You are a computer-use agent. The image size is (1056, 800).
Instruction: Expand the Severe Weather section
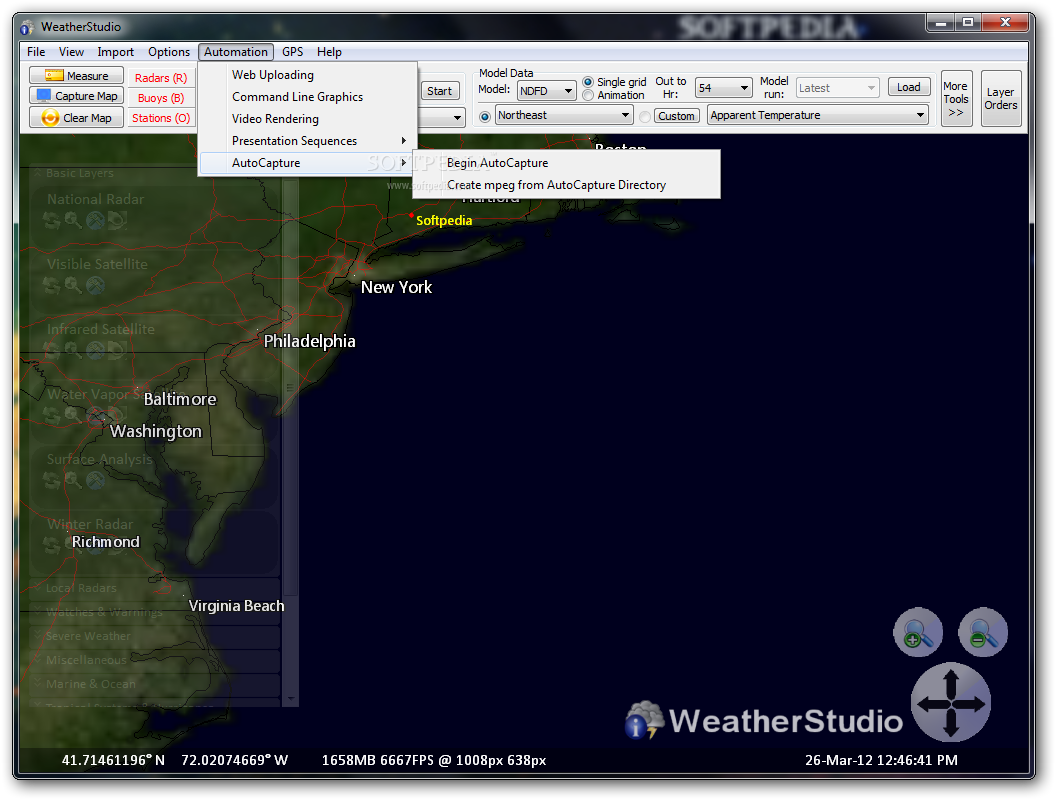pyautogui.click(x=37, y=636)
